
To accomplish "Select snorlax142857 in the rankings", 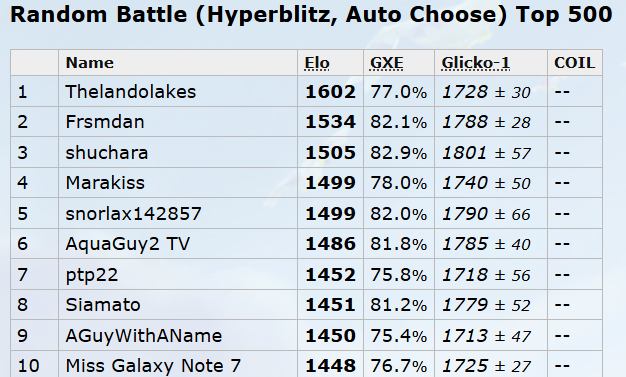I will click(x=133, y=214).
